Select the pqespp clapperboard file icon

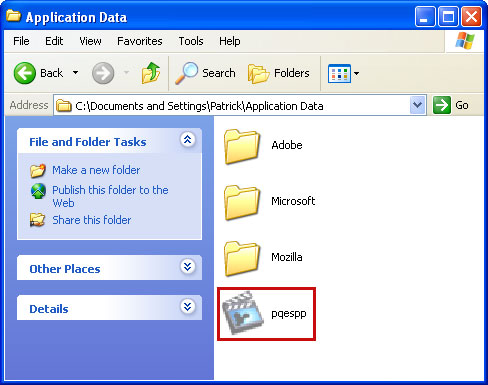pos(243,313)
